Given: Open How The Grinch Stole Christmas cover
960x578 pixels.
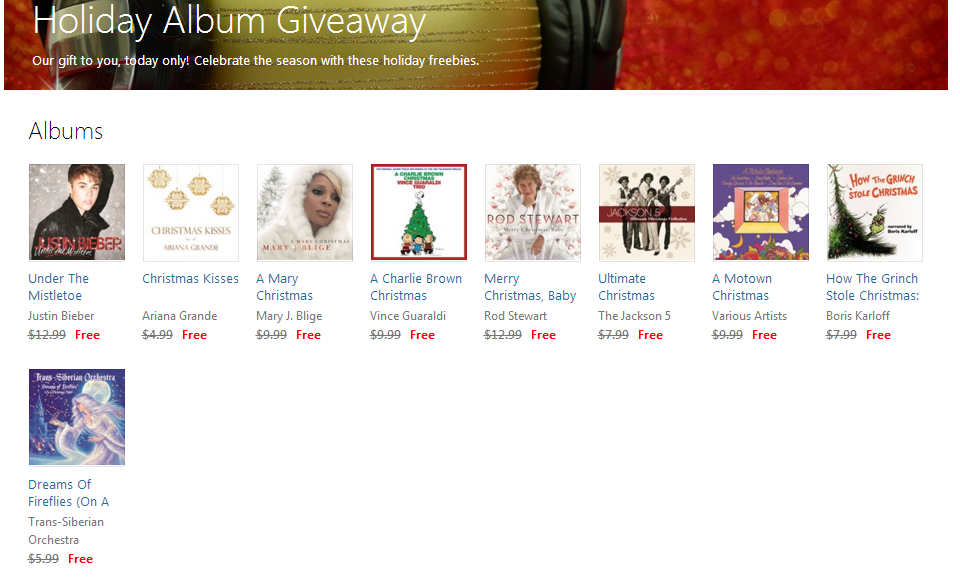Looking at the screenshot, I should tap(874, 212).
